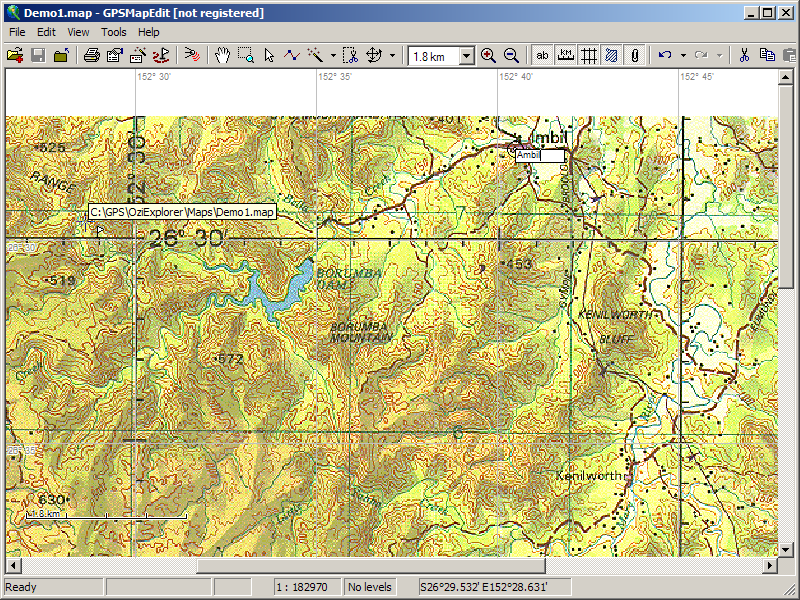The width and height of the screenshot is (800, 600).
Task: Open the File menu
Action: tap(17, 32)
